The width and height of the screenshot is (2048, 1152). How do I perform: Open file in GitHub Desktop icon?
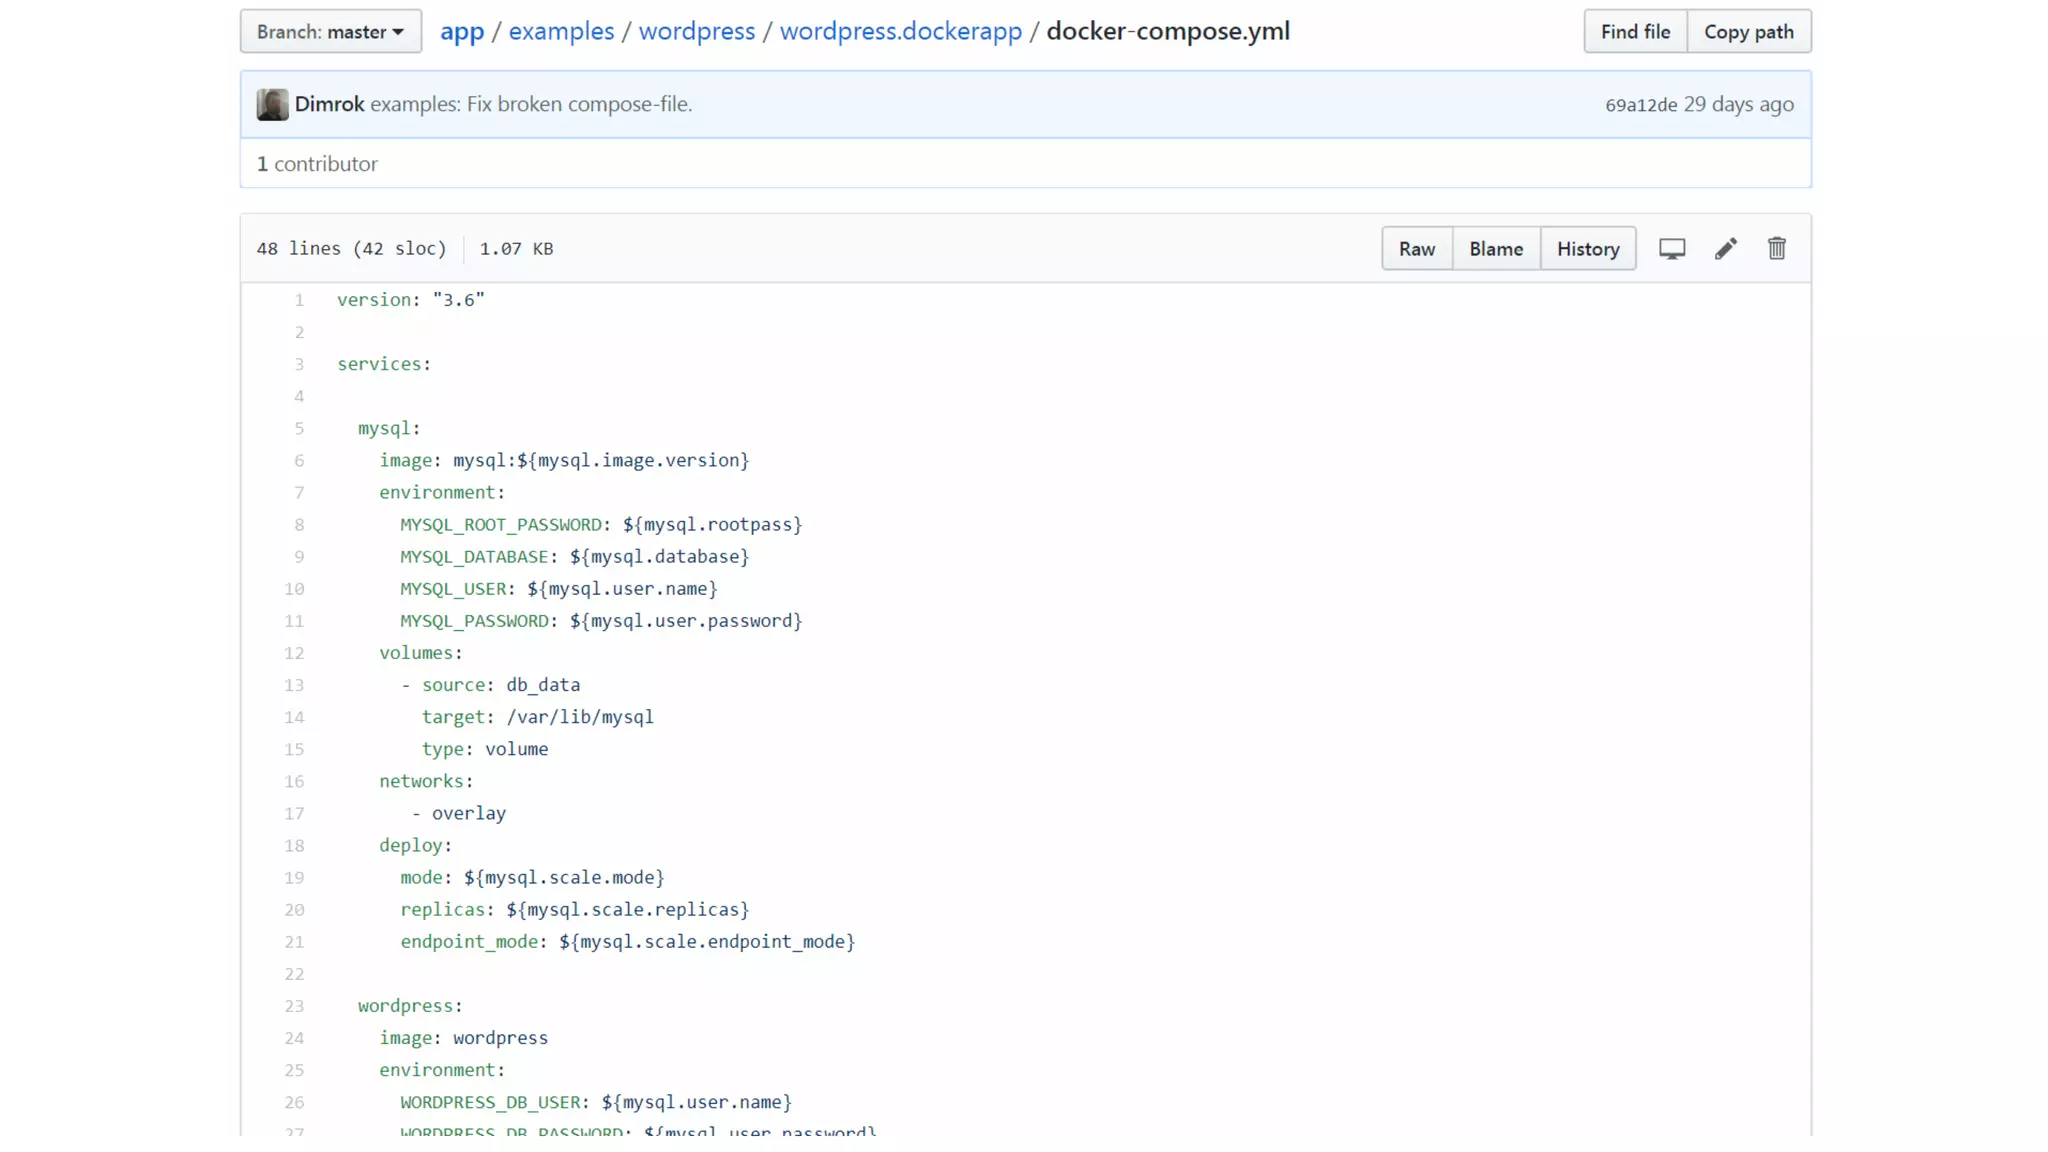point(1672,249)
